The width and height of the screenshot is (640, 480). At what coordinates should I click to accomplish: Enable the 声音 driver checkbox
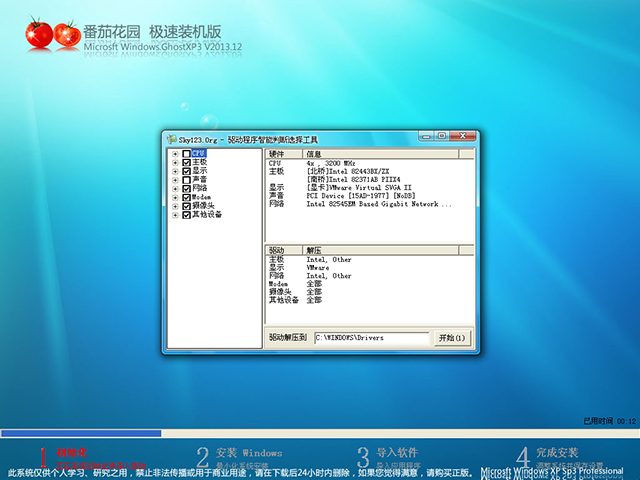coord(186,180)
